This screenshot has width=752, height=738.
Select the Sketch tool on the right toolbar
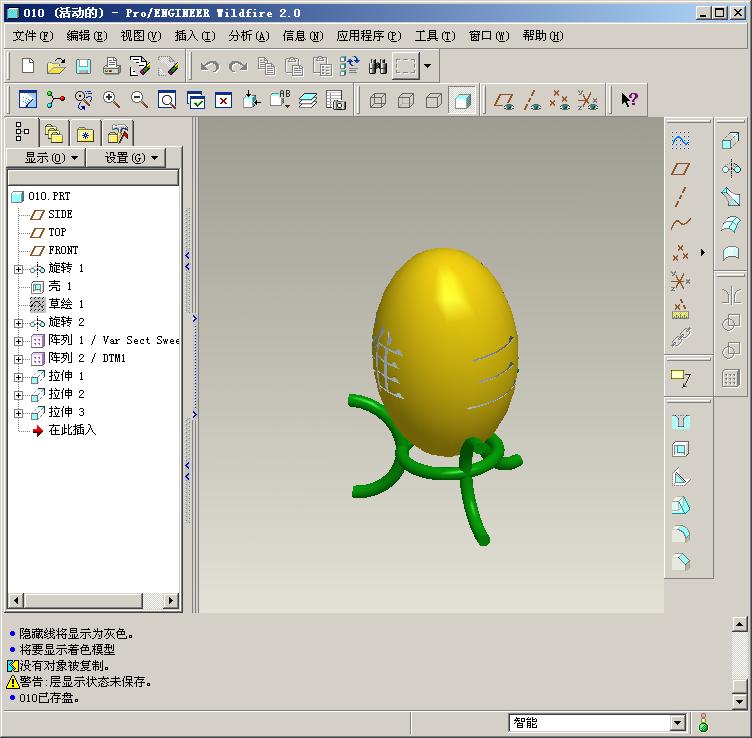point(681,141)
